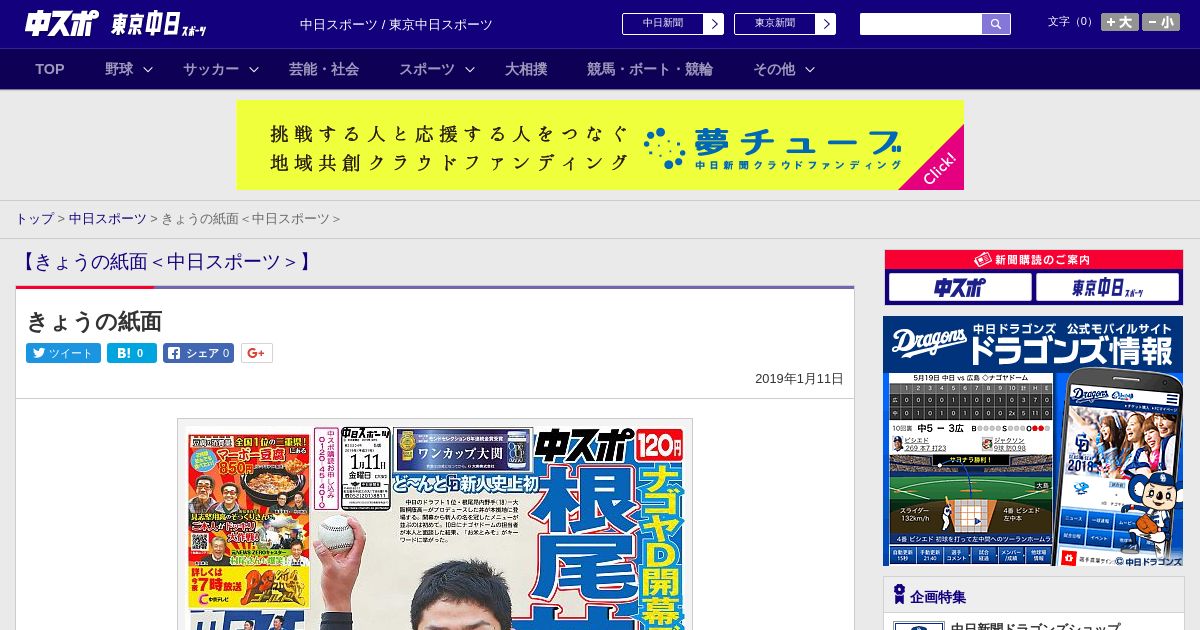Image resolution: width=1200 pixels, height=630 pixels.
Task: Click the Chunichi Sports logo in header
Action: tap(62, 24)
